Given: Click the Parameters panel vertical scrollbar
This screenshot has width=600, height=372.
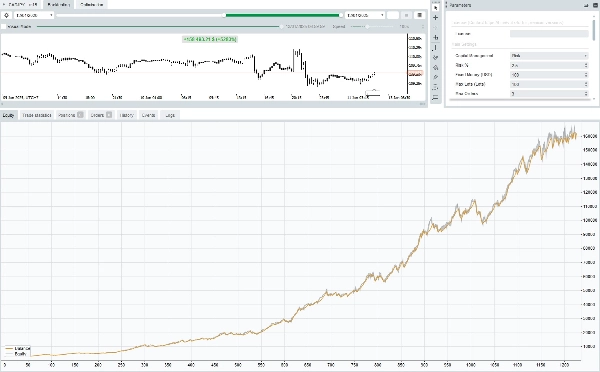Looking at the screenshot, I should tap(594, 31).
